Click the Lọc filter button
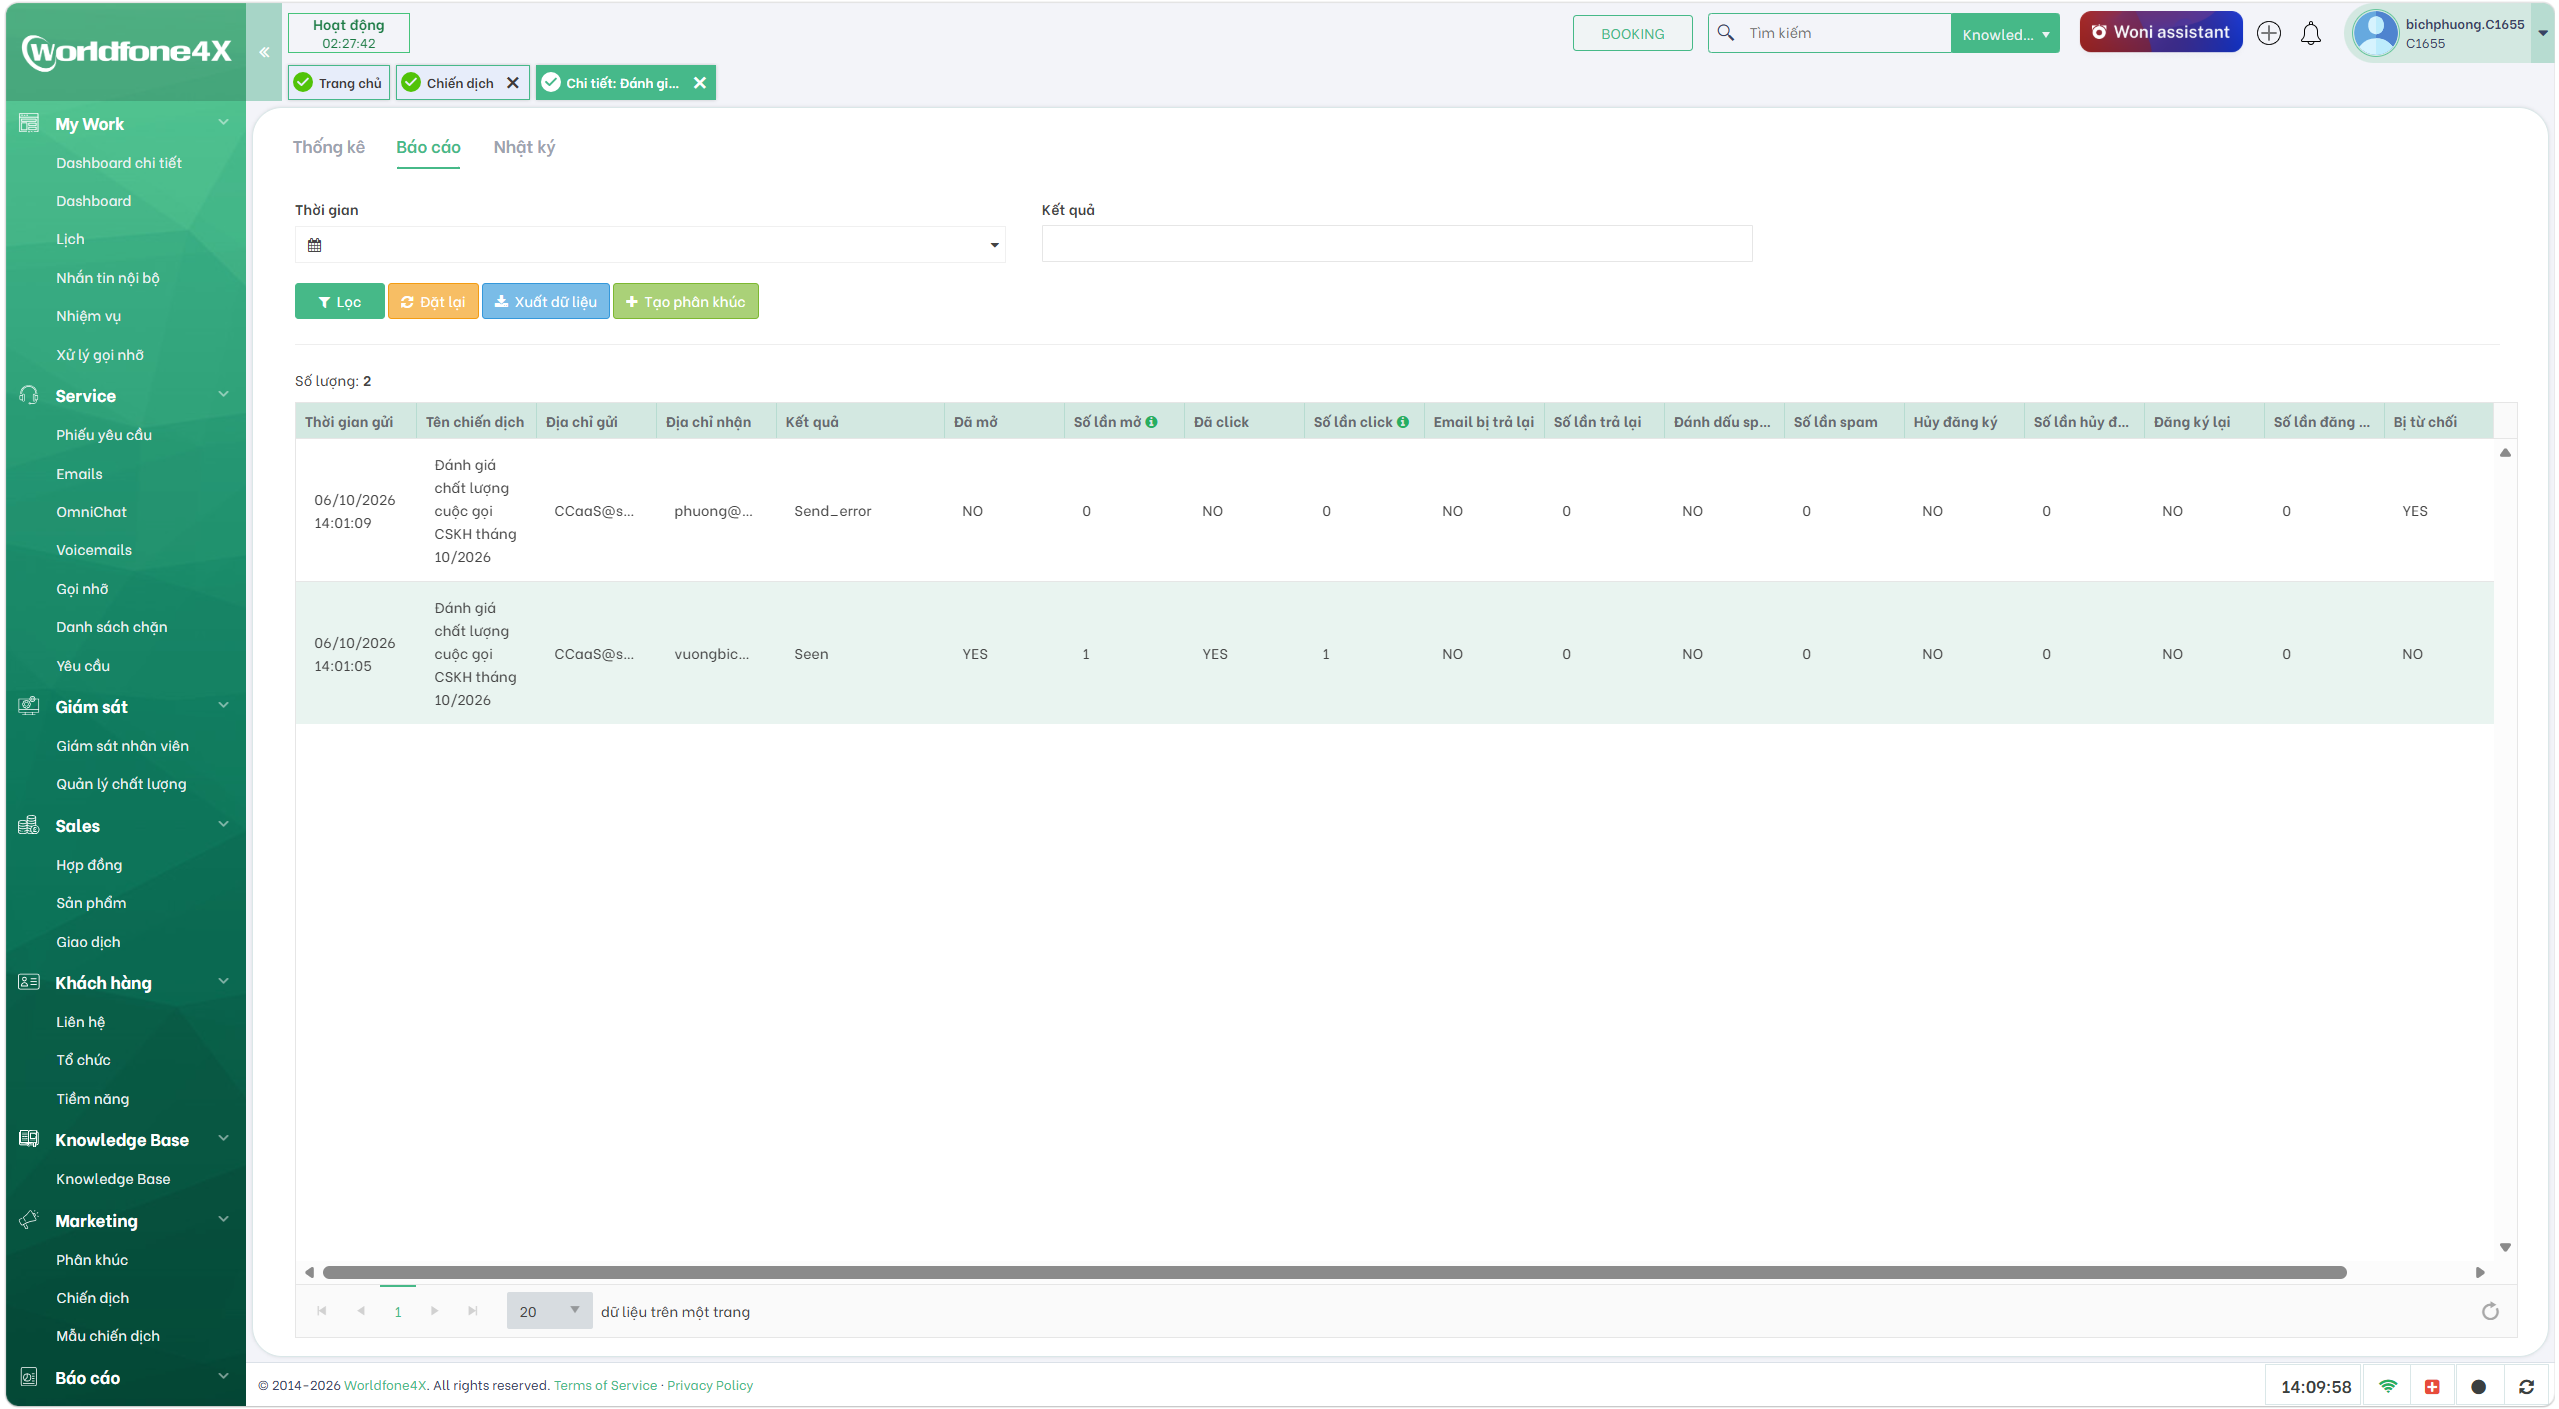The image size is (2559, 1409). [339, 302]
